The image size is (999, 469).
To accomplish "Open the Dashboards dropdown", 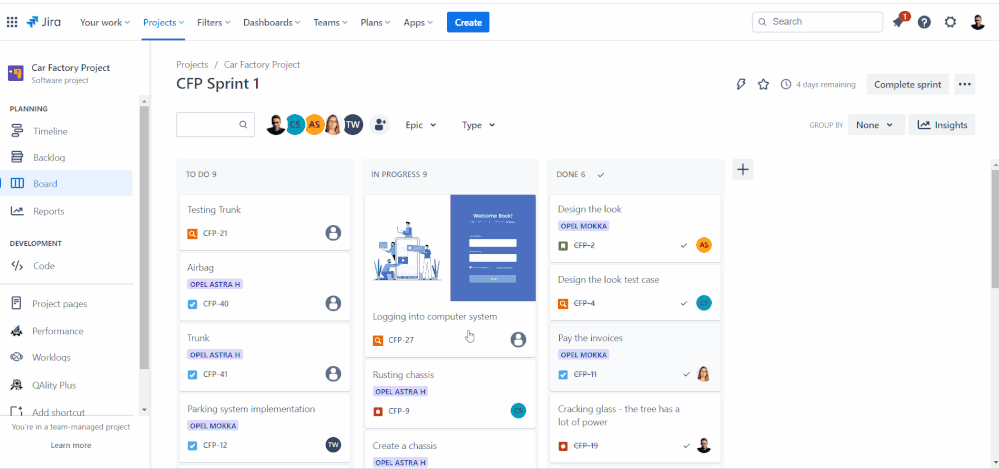I will coord(271,22).
